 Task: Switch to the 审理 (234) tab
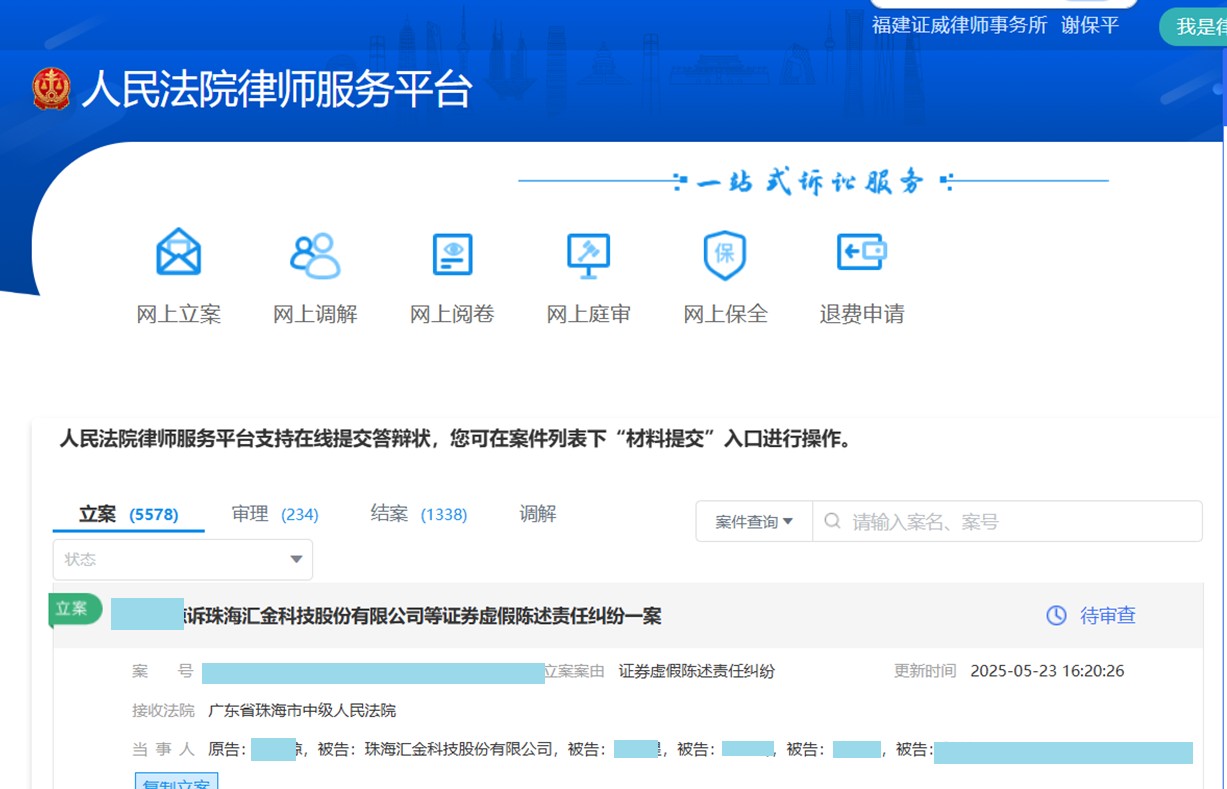pos(275,514)
